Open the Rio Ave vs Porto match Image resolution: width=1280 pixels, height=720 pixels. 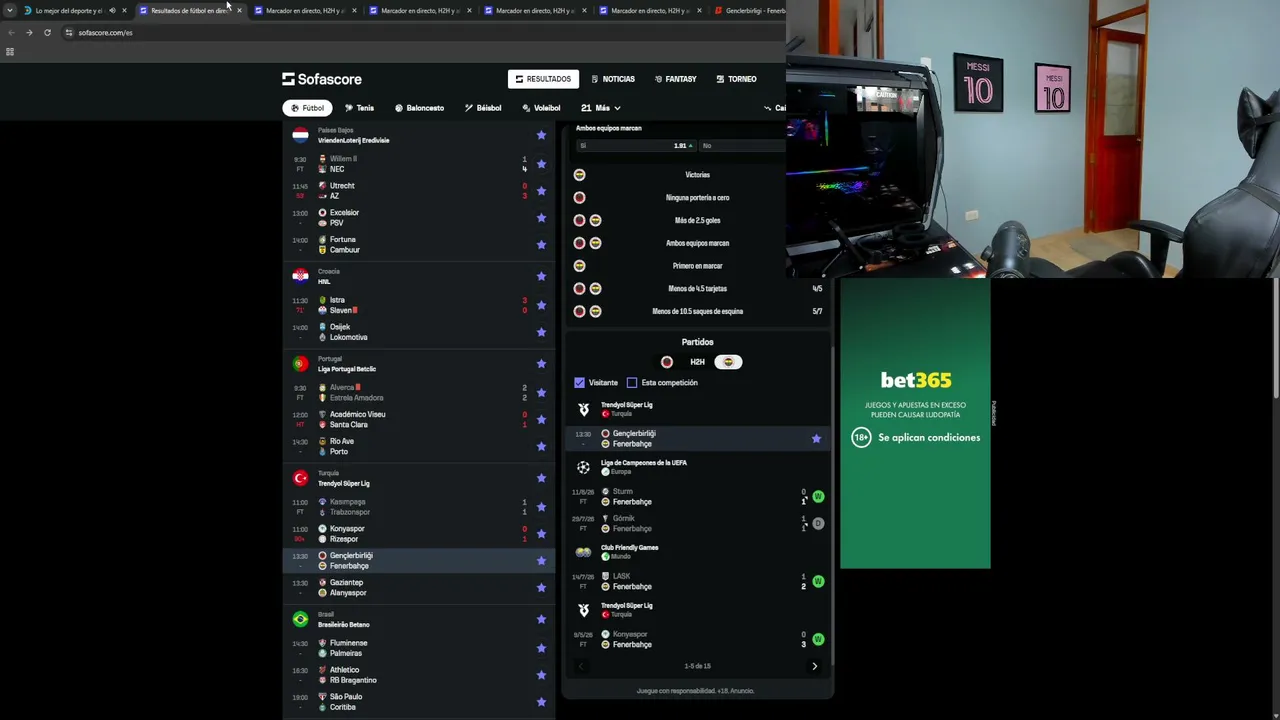coord(419,446)
